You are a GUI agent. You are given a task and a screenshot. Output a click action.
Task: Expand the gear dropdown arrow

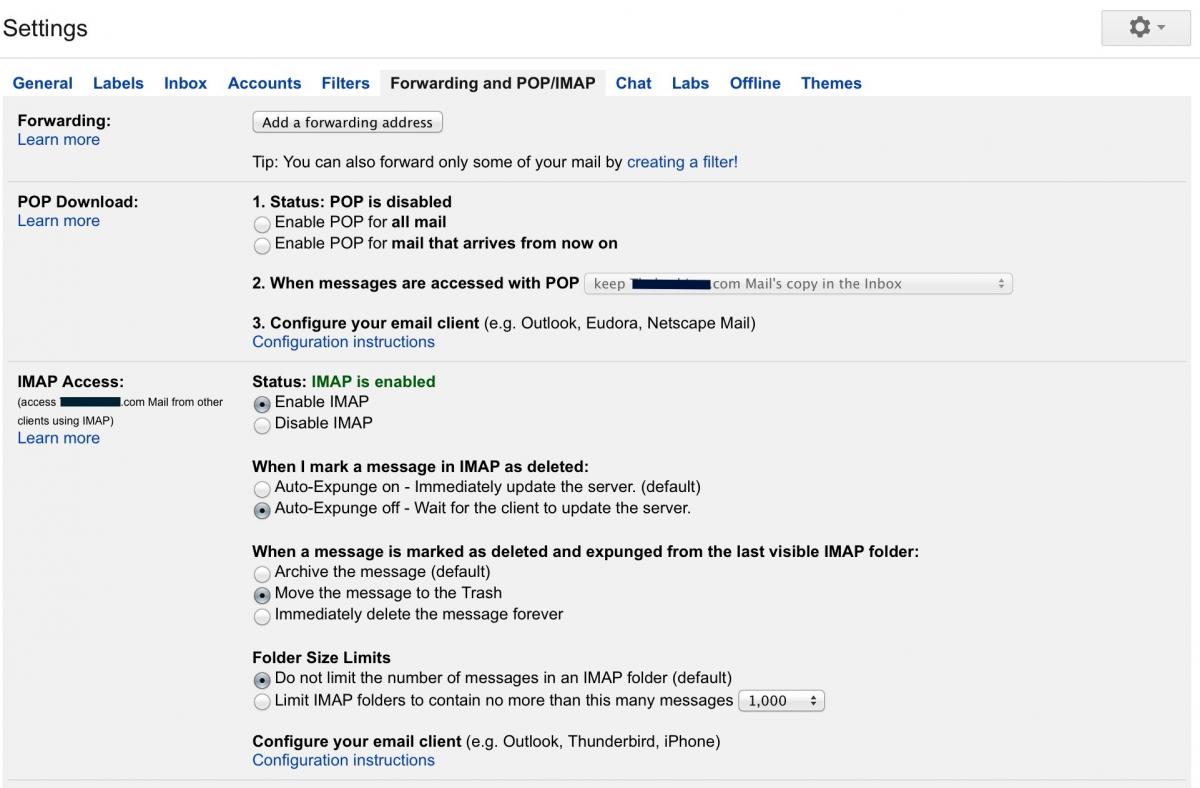[x=1161, y=29]
